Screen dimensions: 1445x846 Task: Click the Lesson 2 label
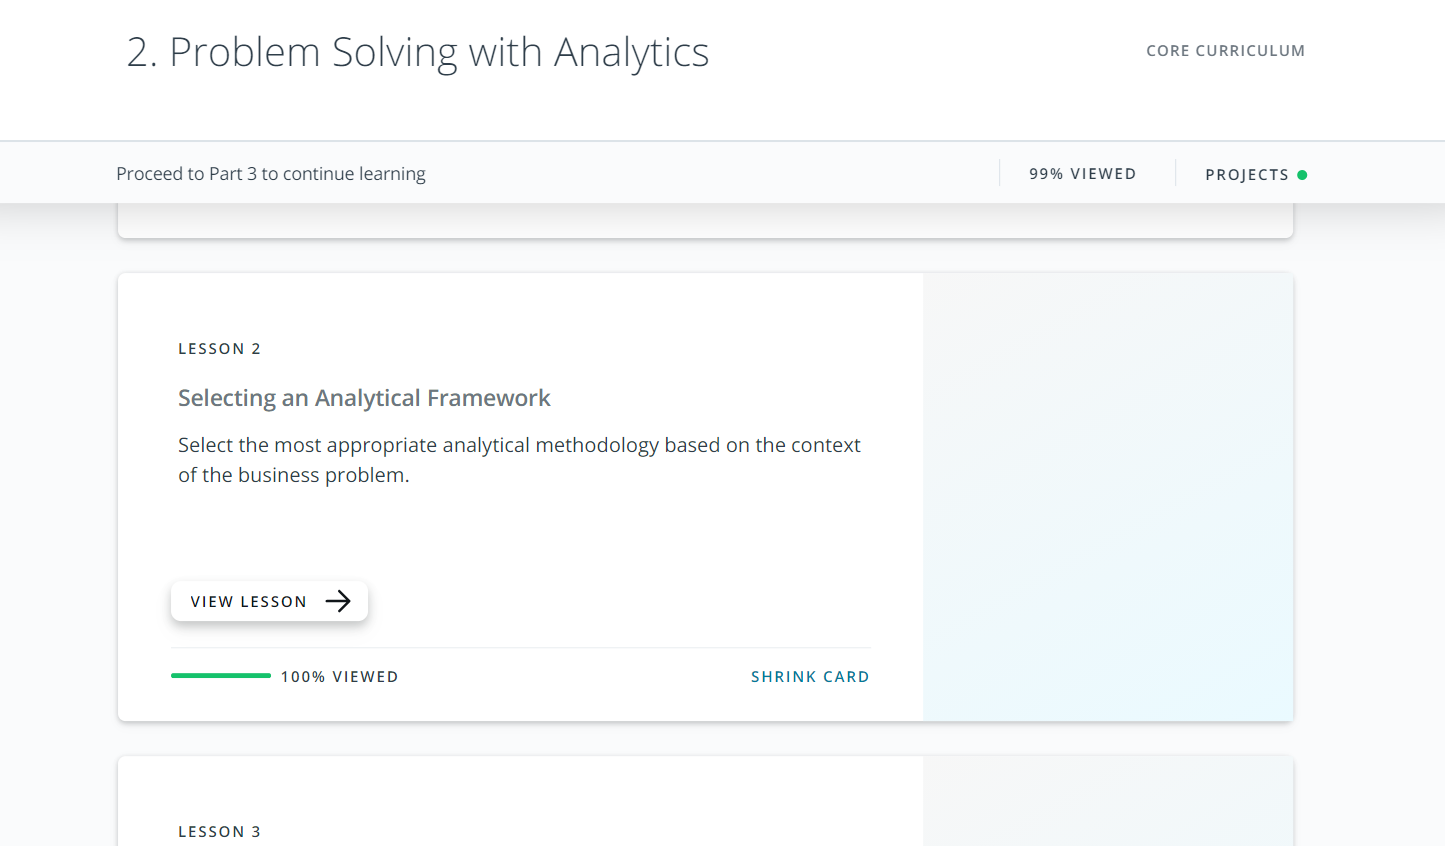click(219, 349)
